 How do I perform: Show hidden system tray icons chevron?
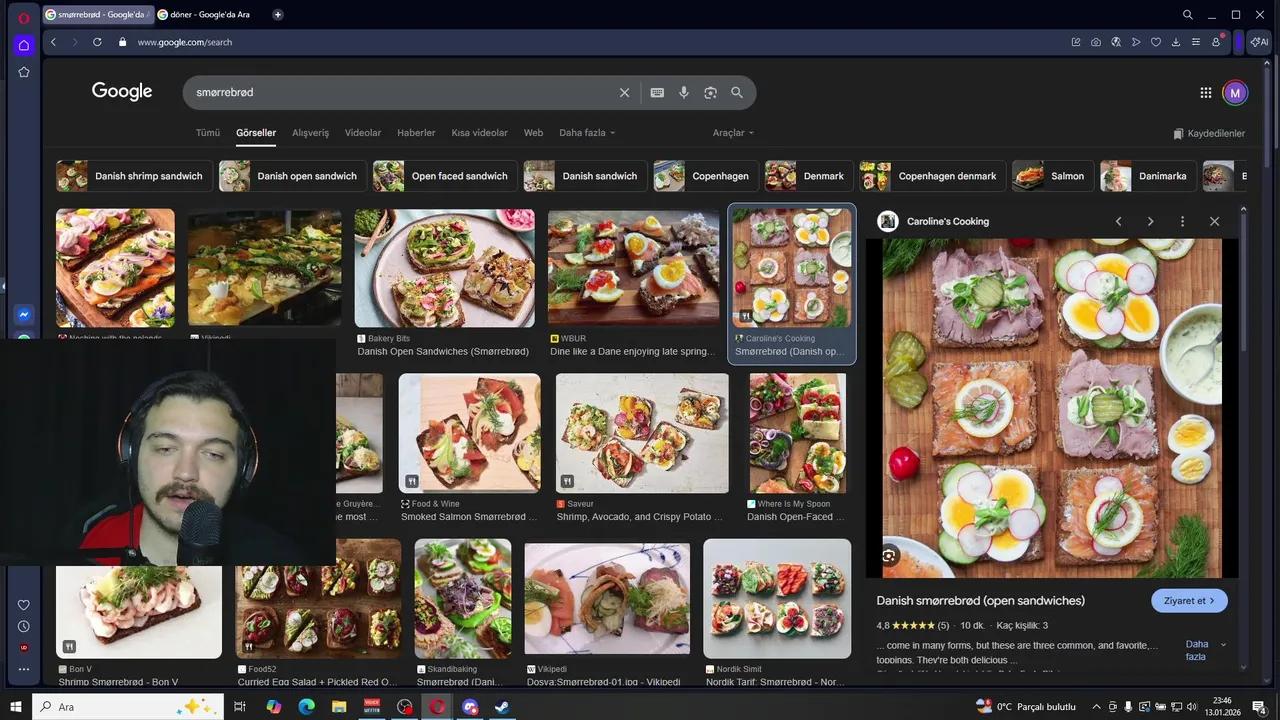pos(1096,707)
